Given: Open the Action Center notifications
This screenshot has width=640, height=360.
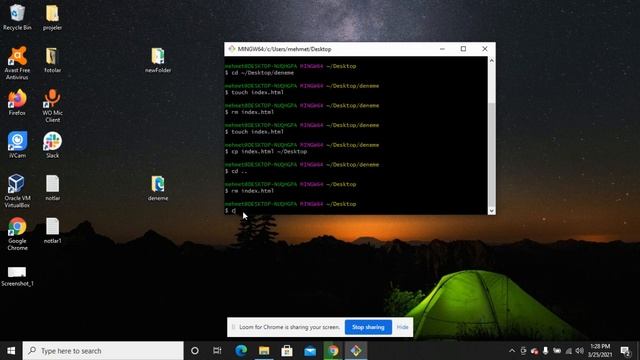Looking at the screenshot, I should tap(625, 351).
